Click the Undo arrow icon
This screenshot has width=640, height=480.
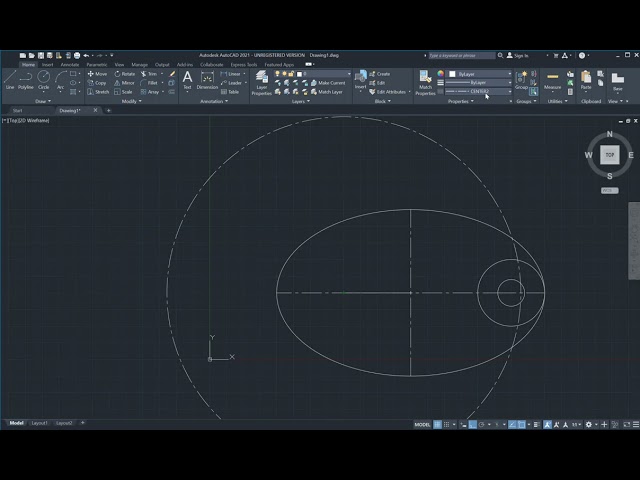(86, 56)
